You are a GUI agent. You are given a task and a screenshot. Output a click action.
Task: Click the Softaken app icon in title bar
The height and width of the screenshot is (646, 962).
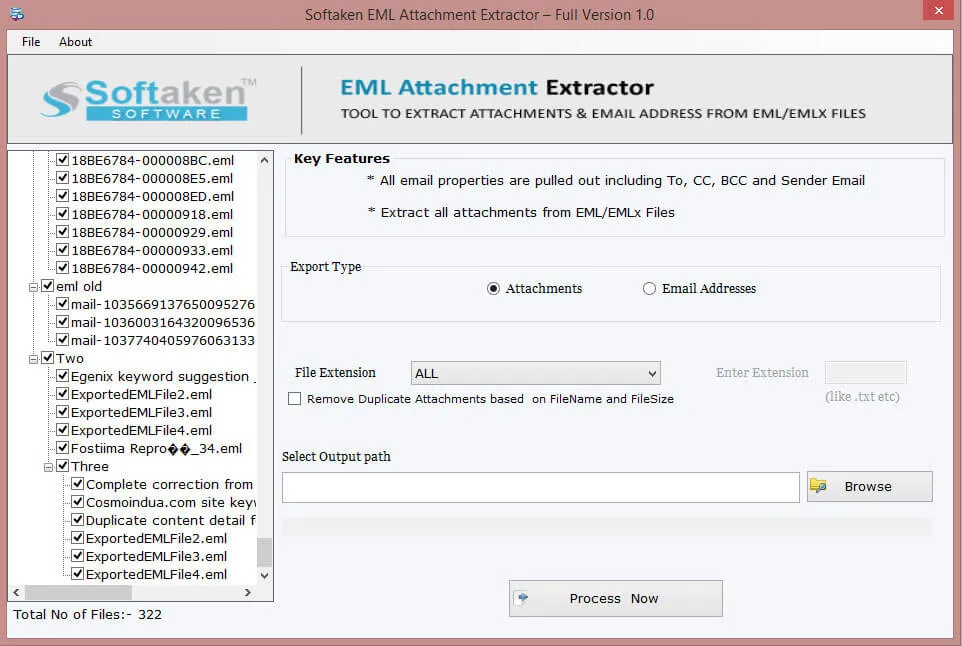pos(17,13)
